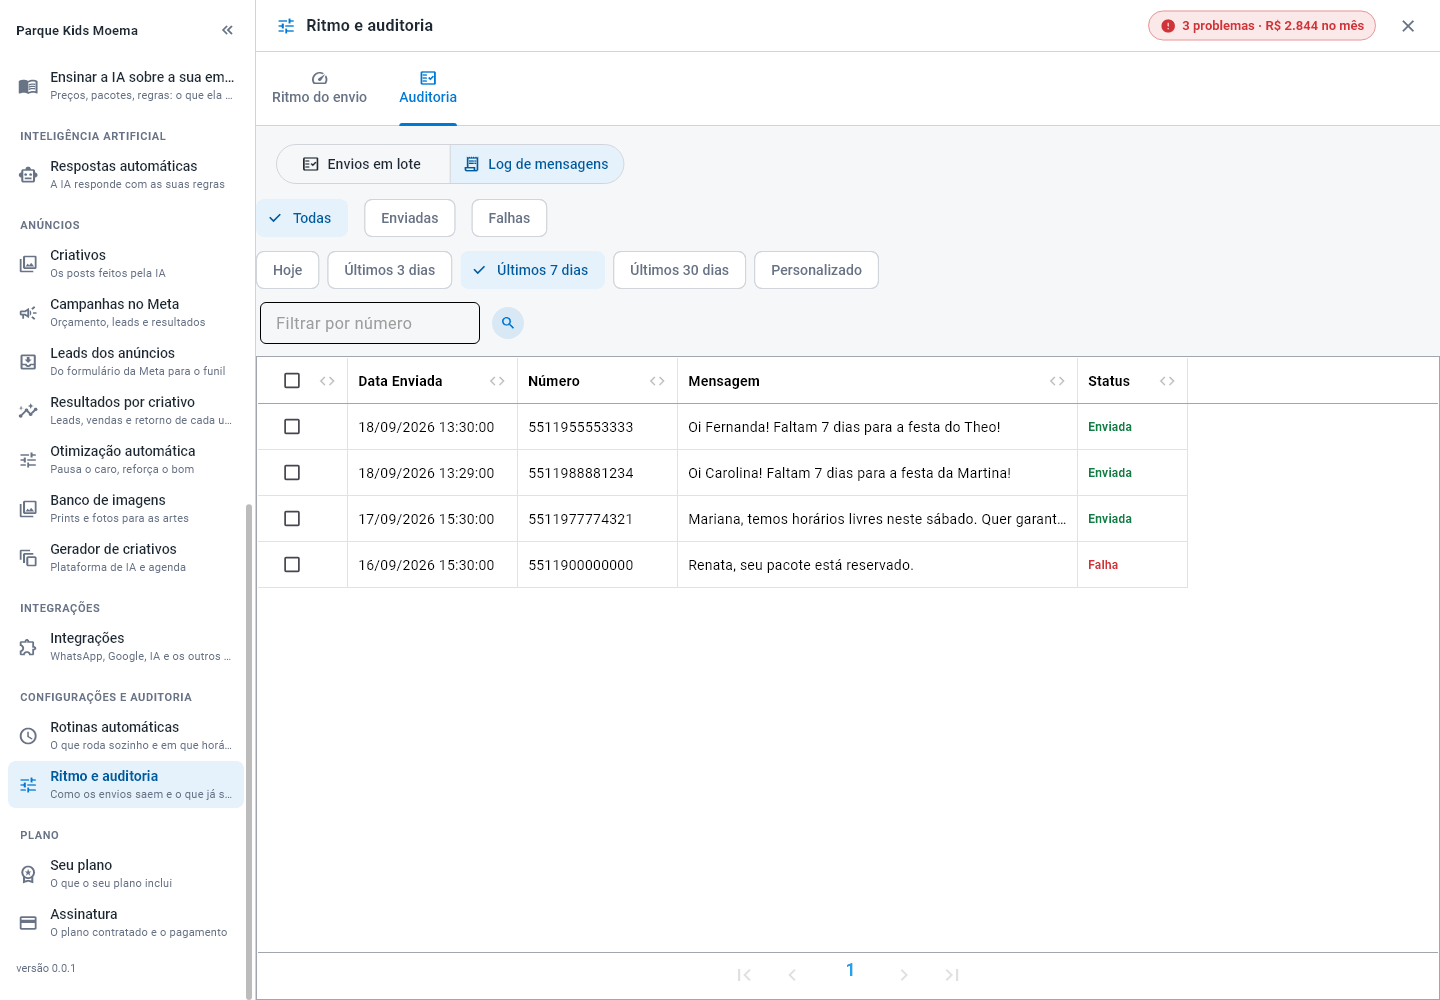Open Integrações in the sidebar
Screen dimensions: 1440x1000
pos(126,647)
